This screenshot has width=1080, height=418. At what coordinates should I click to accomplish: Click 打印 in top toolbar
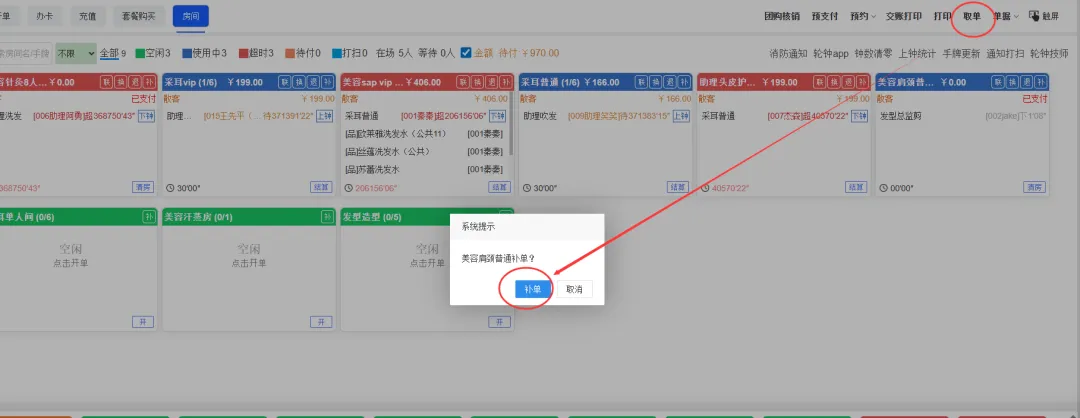[x=942, y=16]
